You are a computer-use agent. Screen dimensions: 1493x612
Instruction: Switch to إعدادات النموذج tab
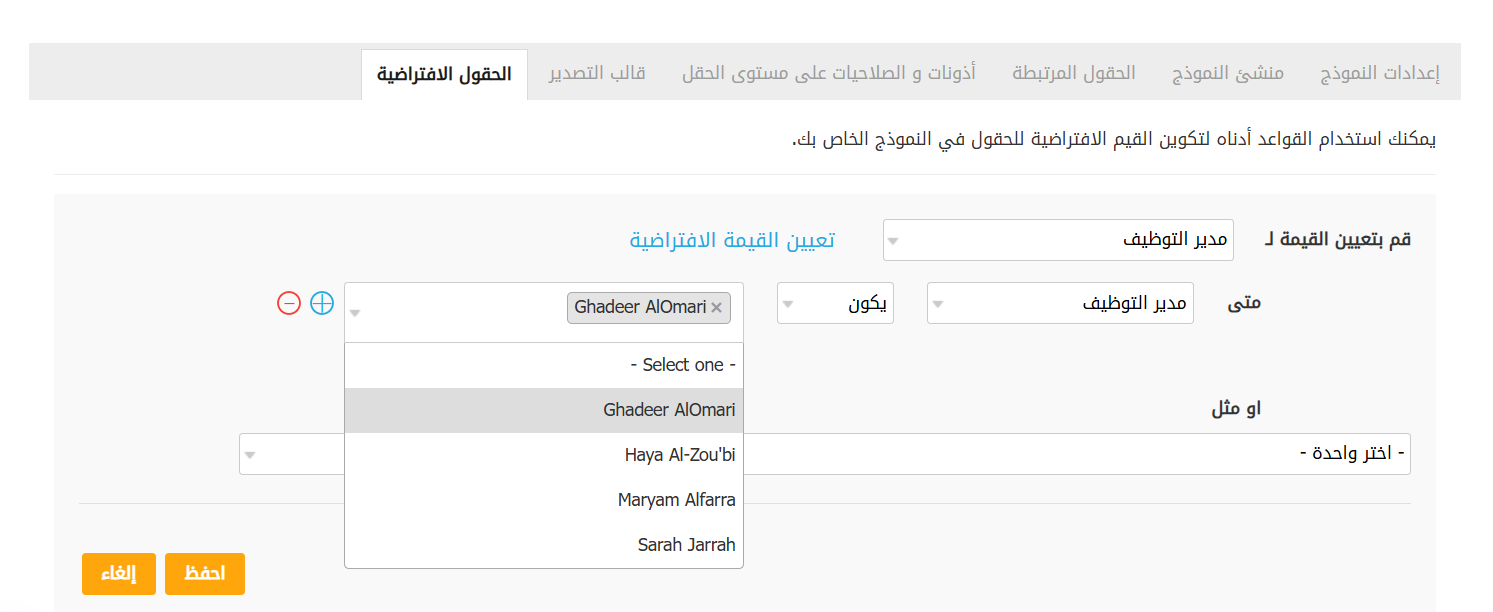(x=1379, y=73)
